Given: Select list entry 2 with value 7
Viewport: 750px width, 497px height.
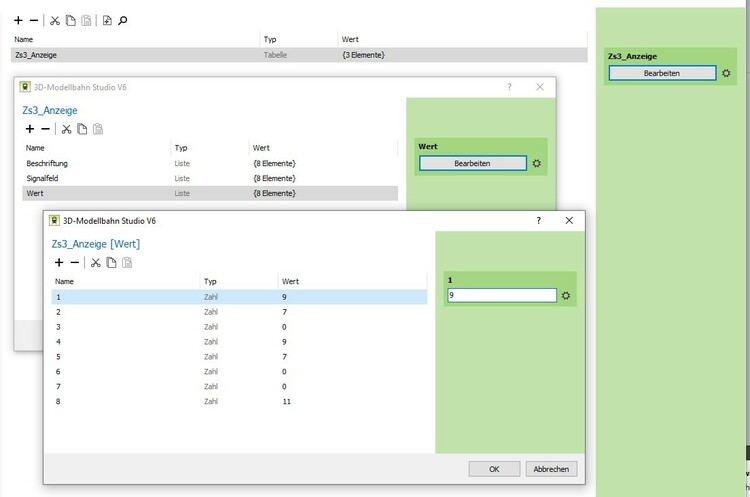Looking at the screenshot, I should pyautogui.click(x=239, y=312).
